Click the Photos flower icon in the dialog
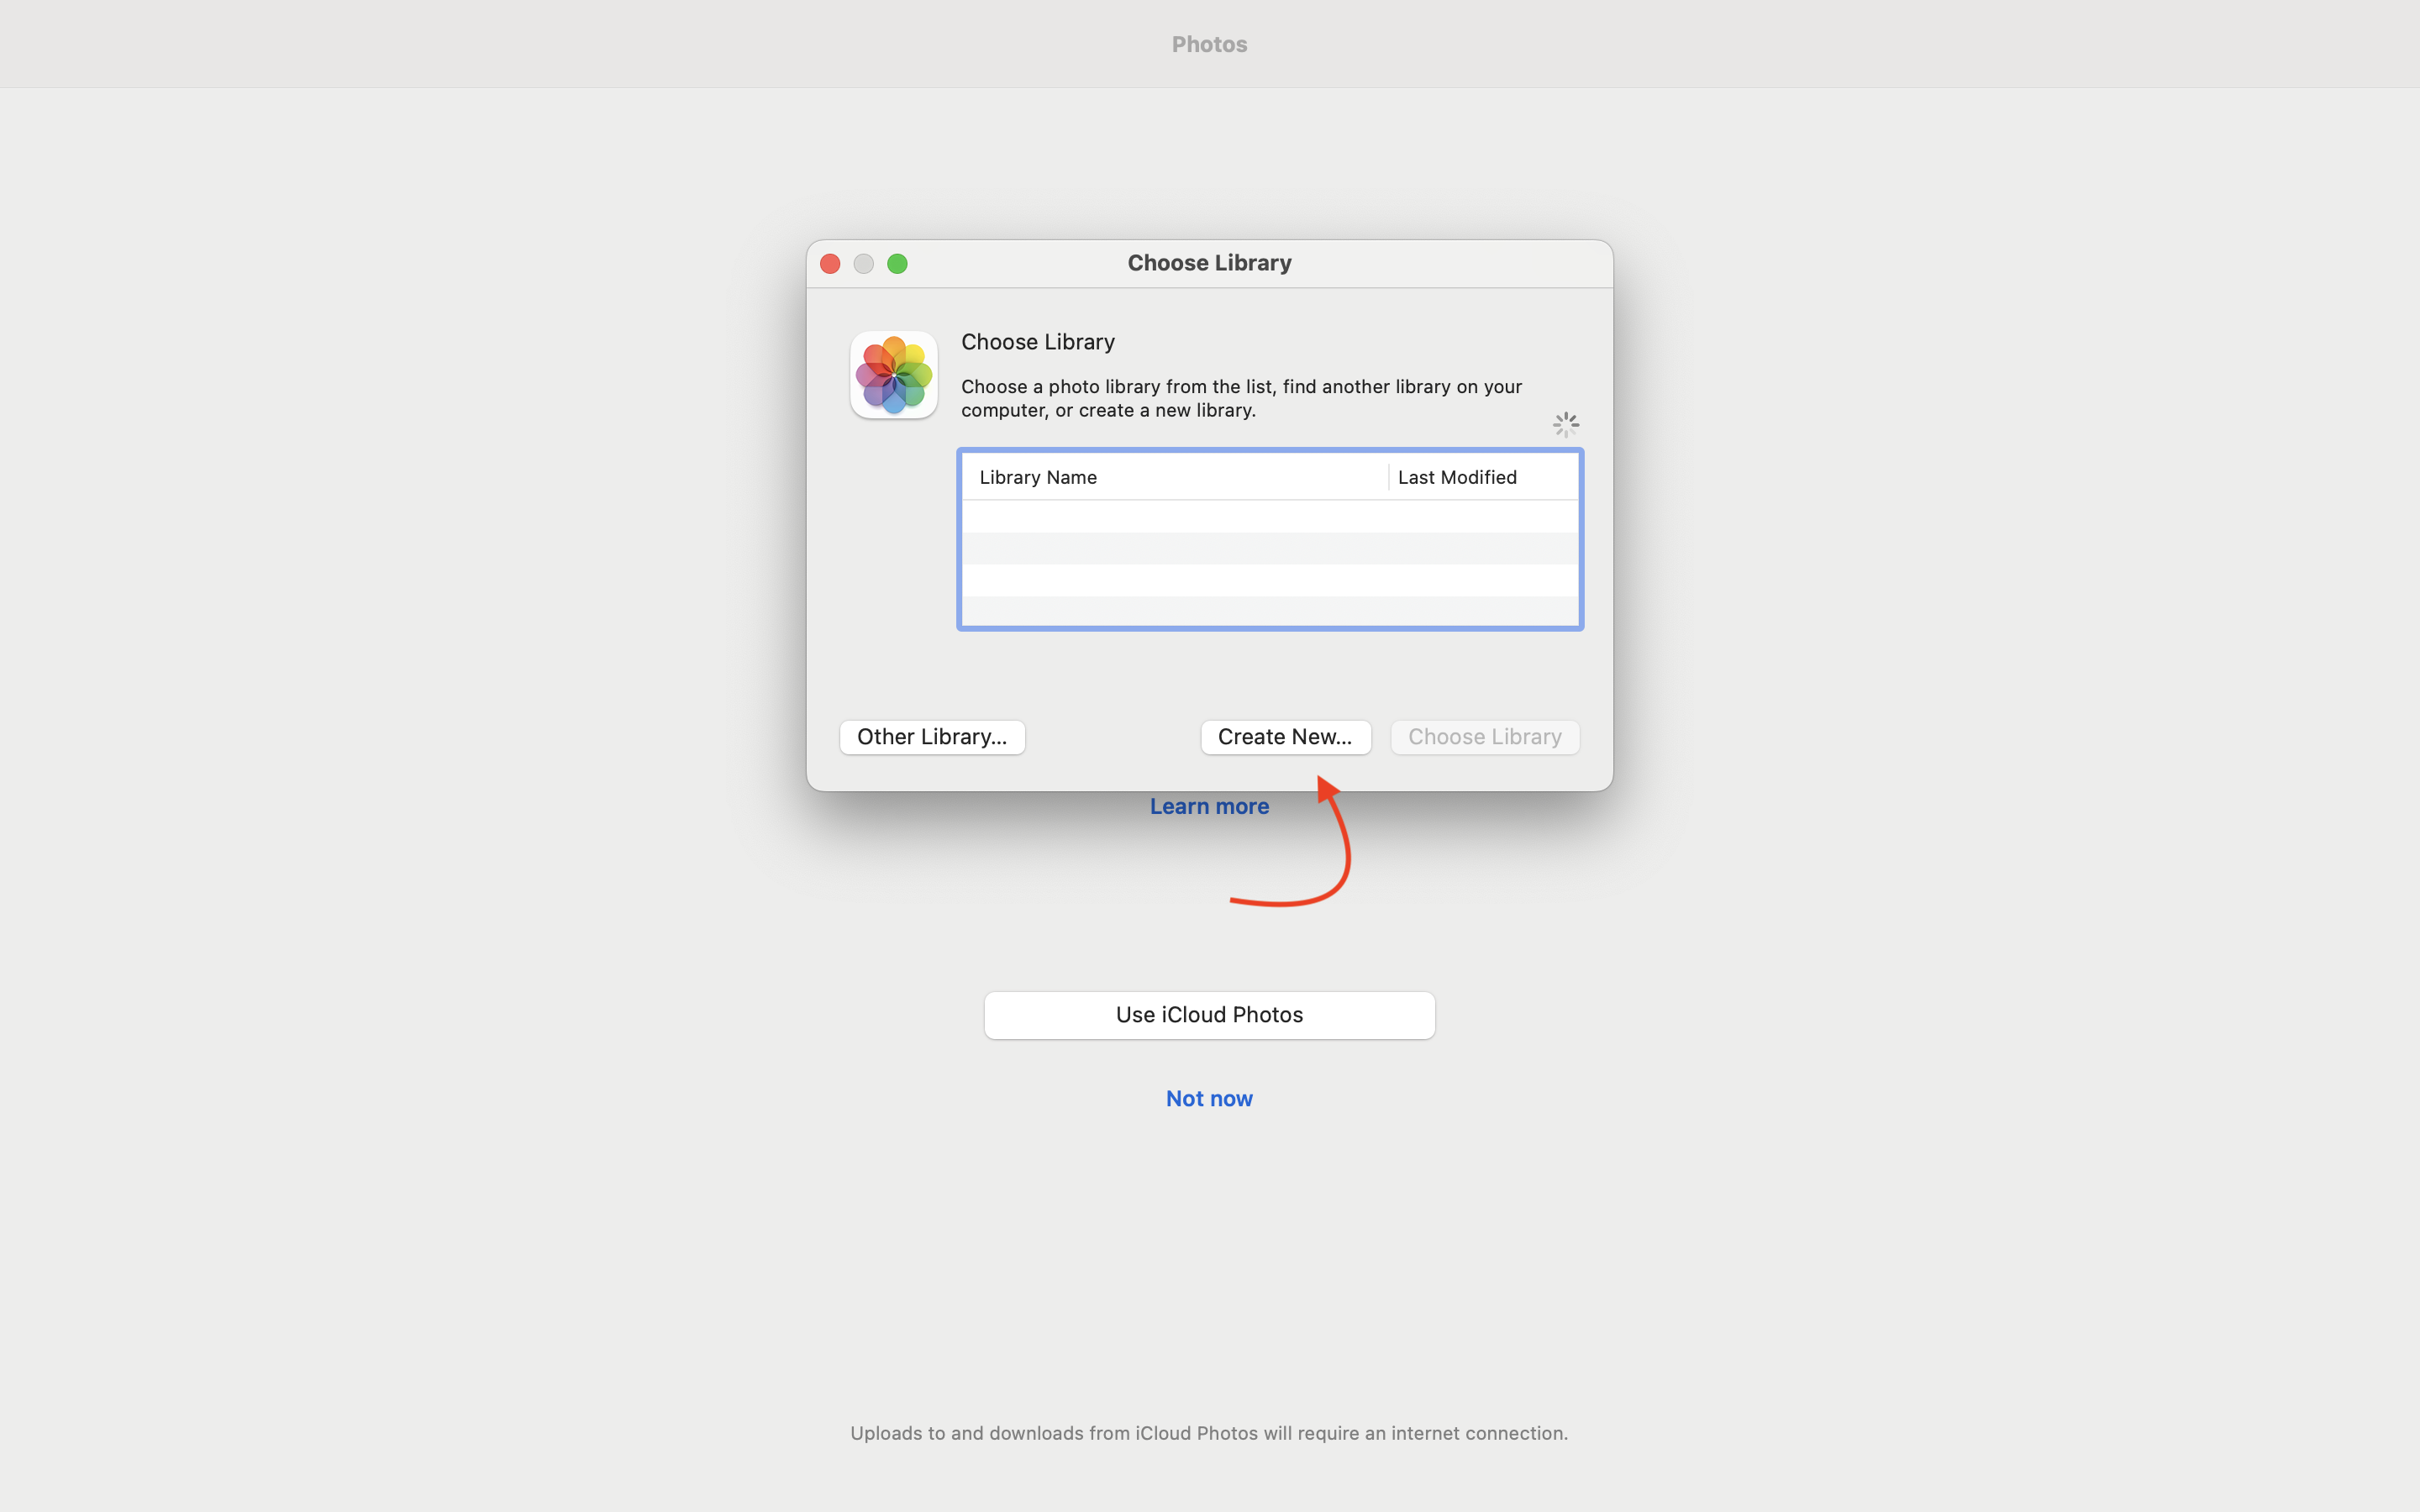Image resolution: width=2420 pixels, height=1512 pixels. (893, 374)
